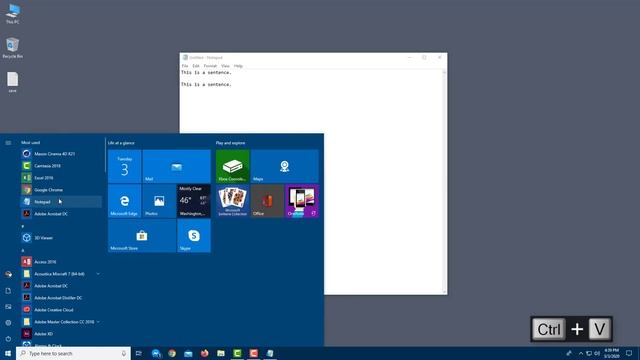Open Adobe XD from app list

point(61,334)
